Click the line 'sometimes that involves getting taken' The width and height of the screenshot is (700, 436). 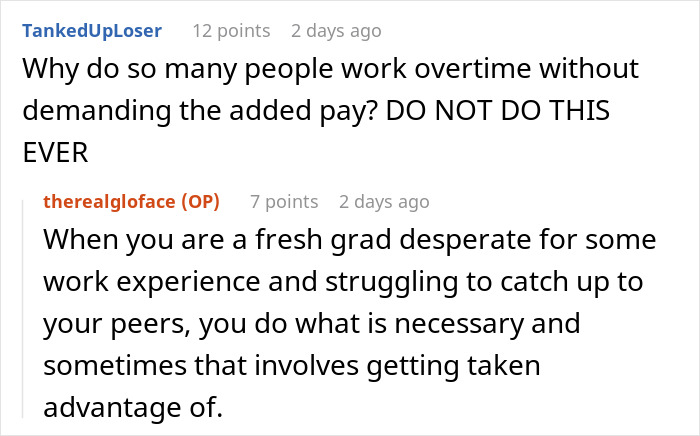pyautogui.click(x=291, y=366)
